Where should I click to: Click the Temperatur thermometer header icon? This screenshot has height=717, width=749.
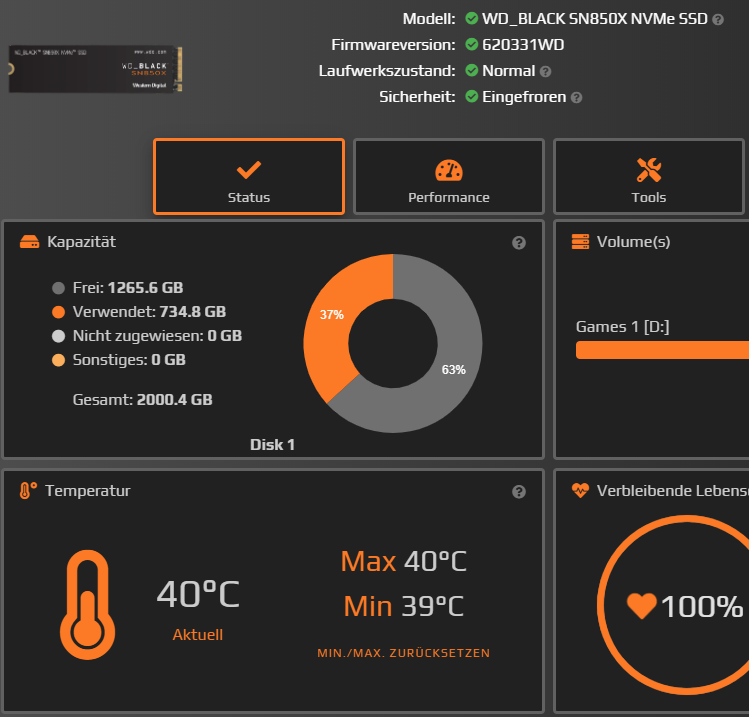28,491
